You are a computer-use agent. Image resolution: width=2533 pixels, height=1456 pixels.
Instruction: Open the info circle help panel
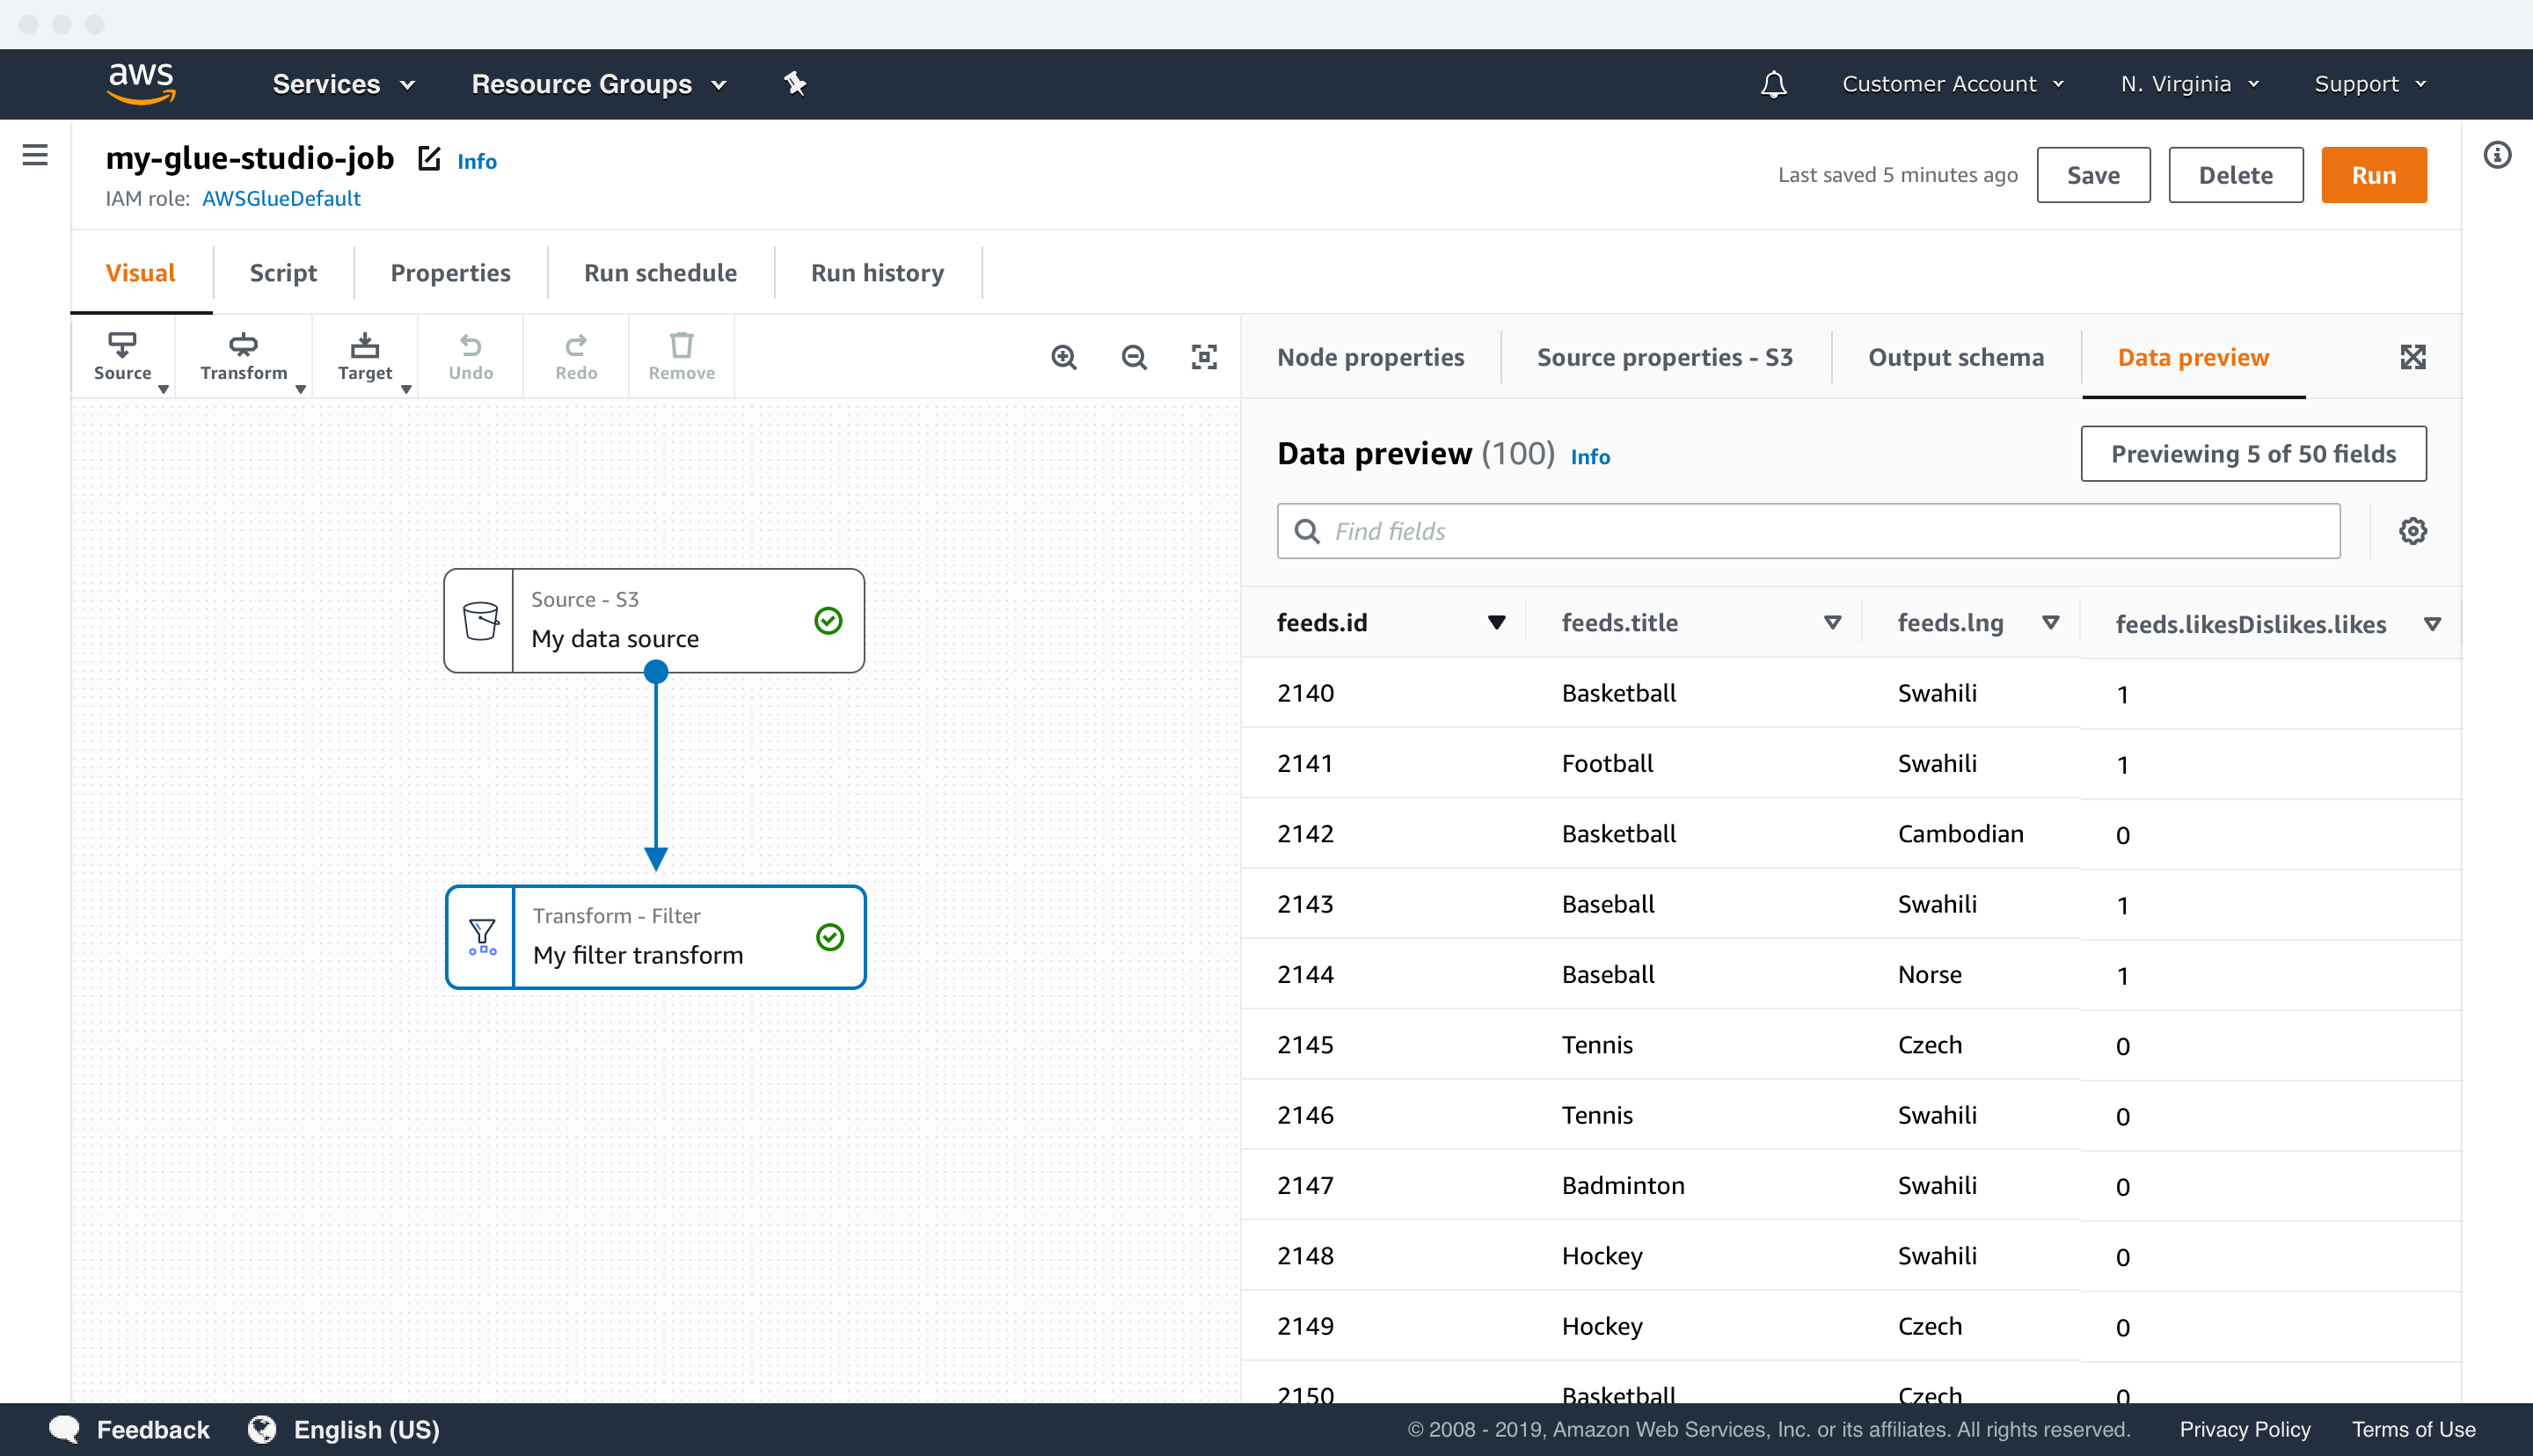(x=2497, y=155)
